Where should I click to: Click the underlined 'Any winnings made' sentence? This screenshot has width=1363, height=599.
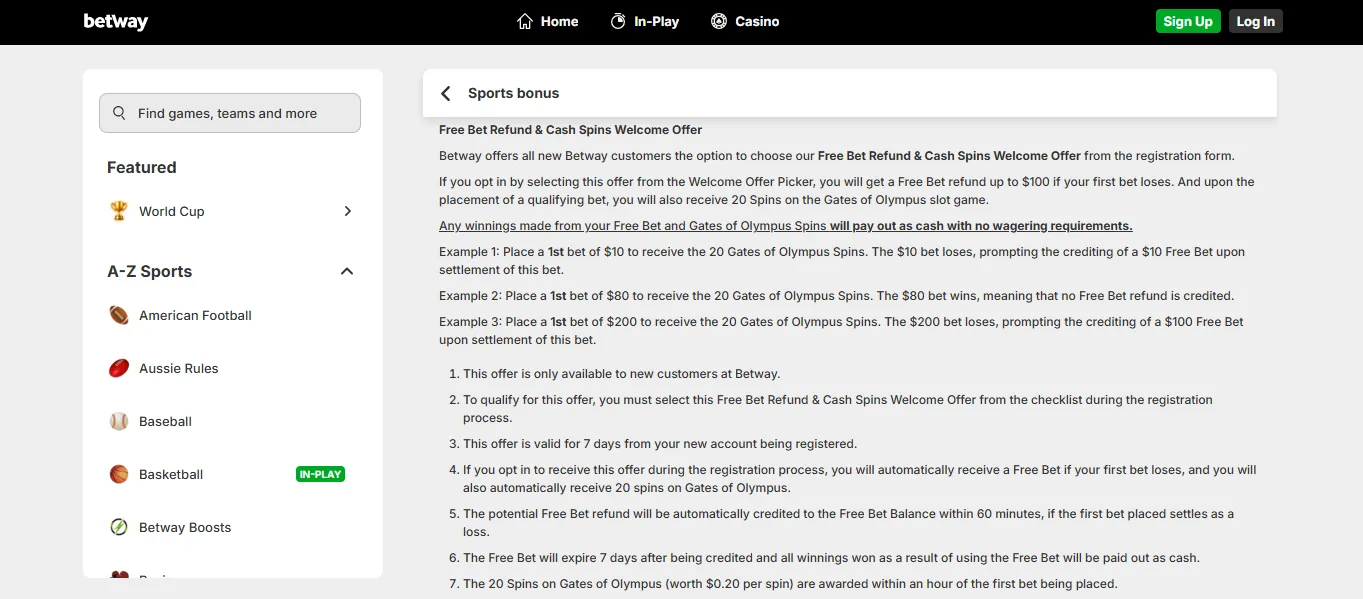click(x=786, y=226)
